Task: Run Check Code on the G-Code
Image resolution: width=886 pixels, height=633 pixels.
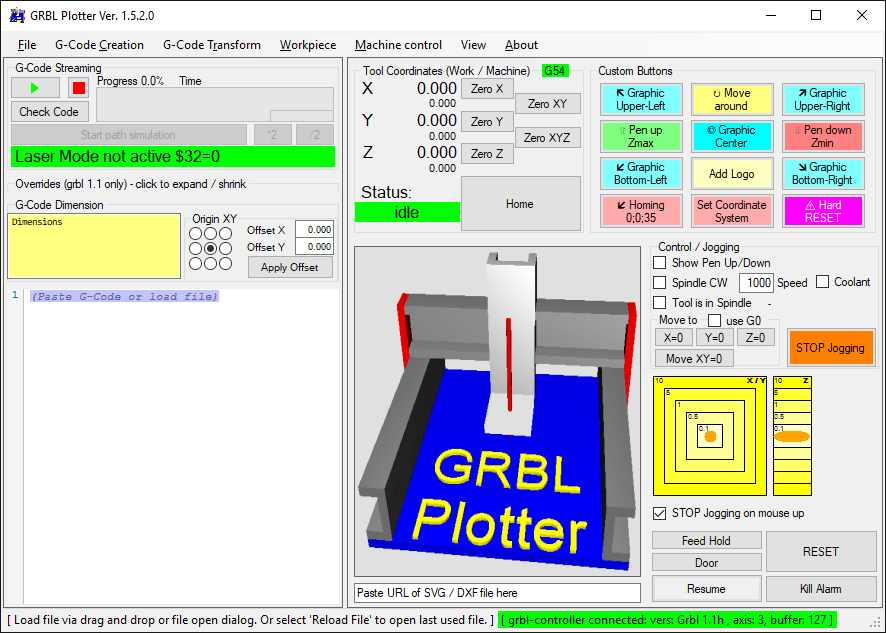Action: pos(49,111)
